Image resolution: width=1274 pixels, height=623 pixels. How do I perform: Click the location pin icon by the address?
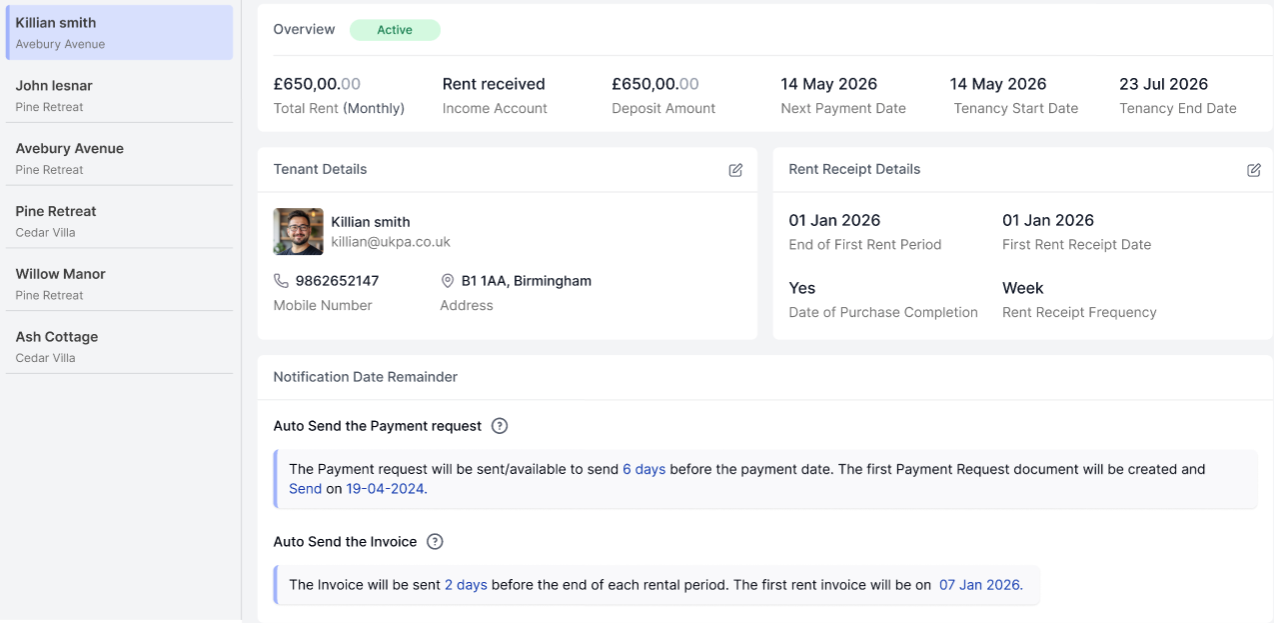pos(448,281)
